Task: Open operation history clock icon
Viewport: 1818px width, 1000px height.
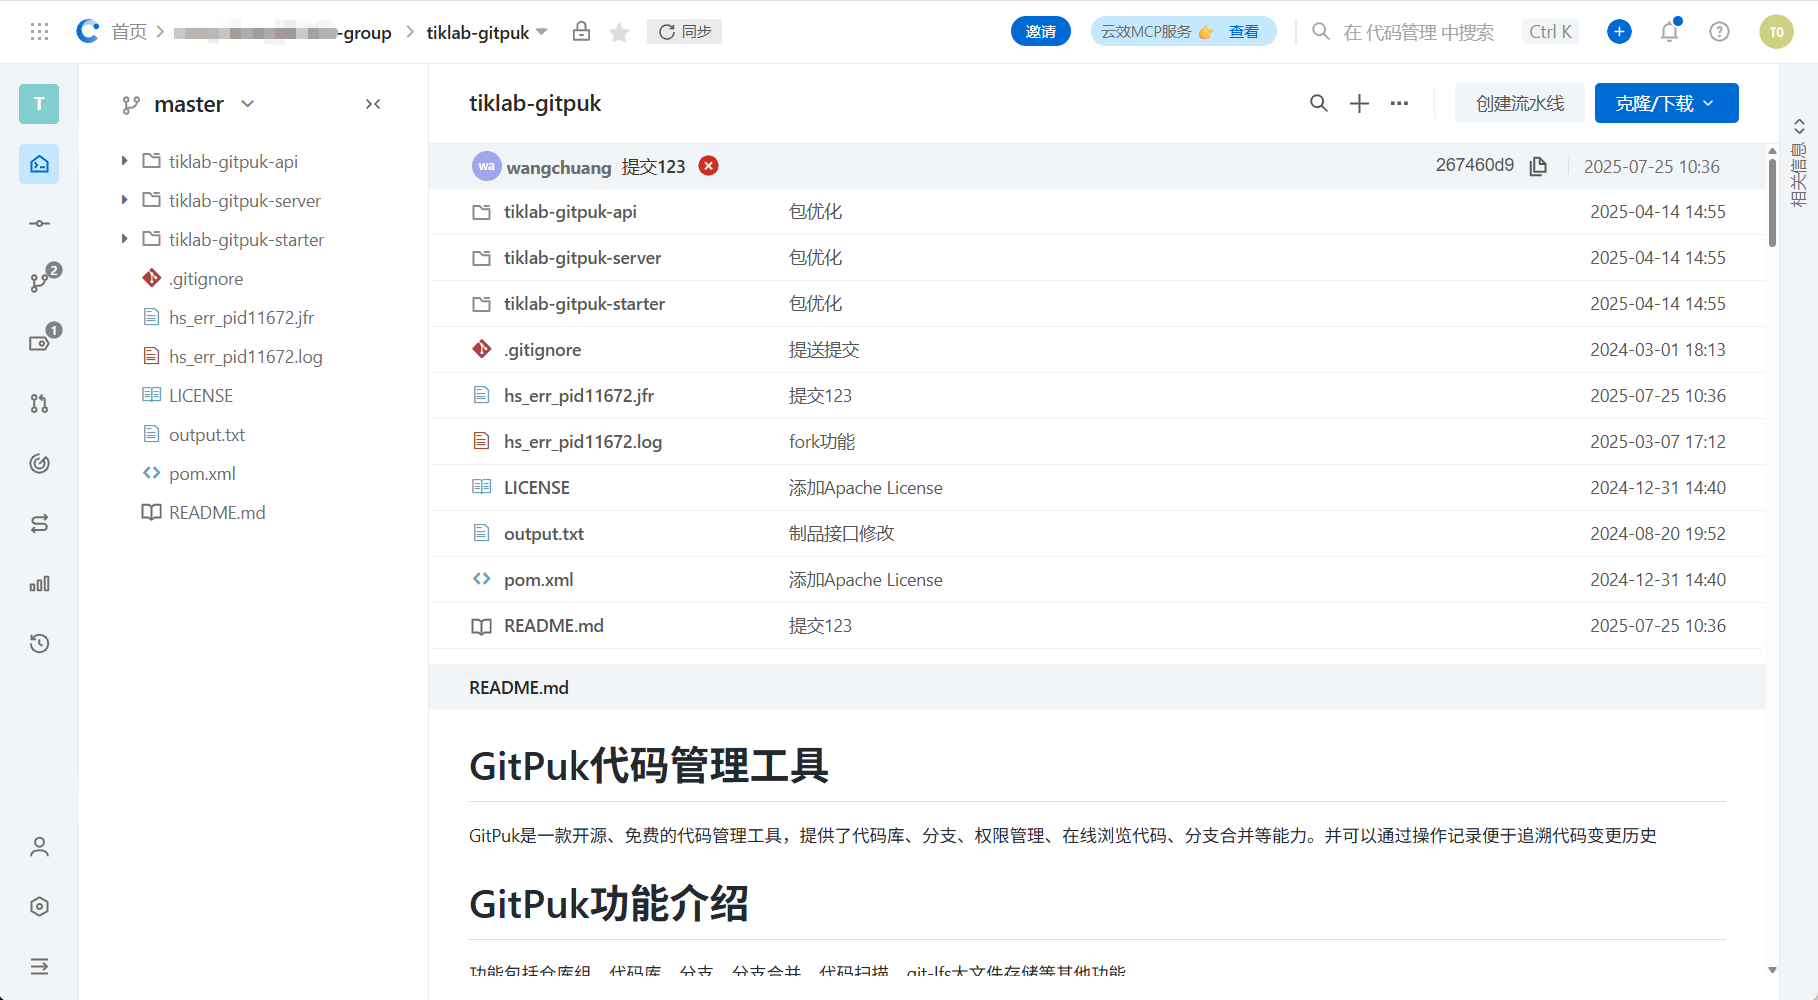Action: 39,643
